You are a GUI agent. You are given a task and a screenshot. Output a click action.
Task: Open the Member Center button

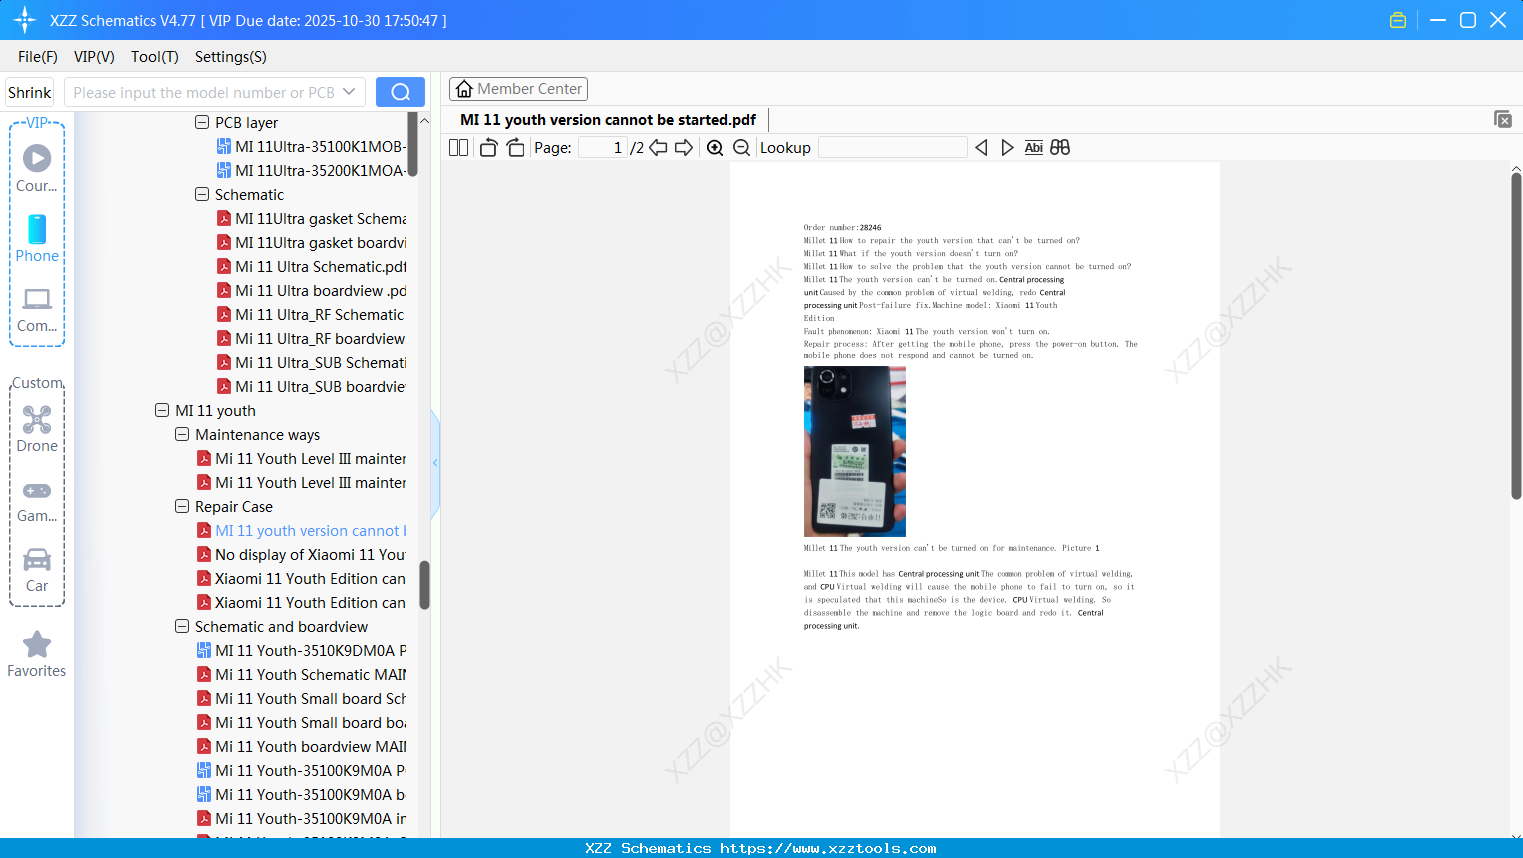pos(518,89)
